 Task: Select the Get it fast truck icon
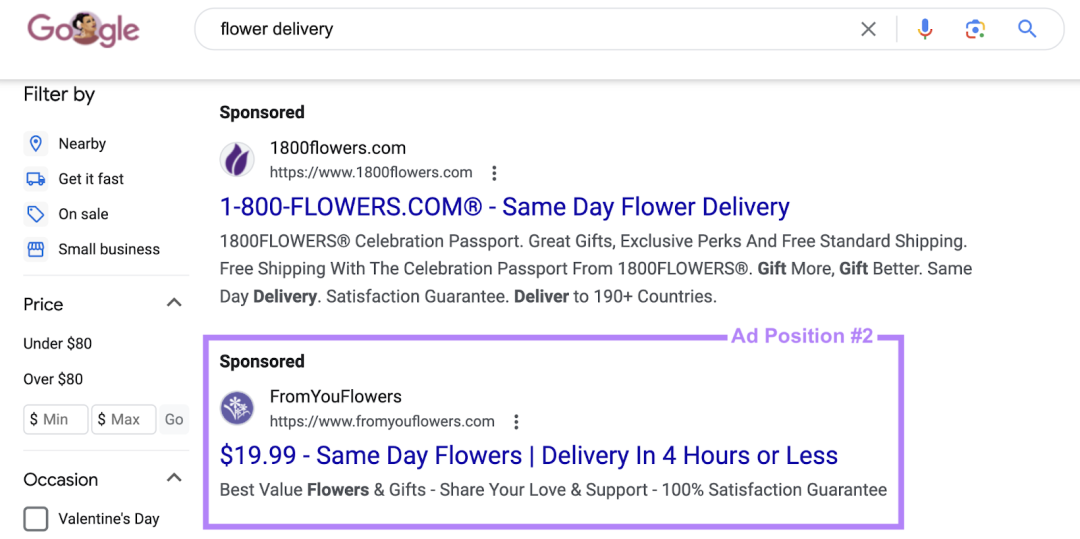pos(35,179)
